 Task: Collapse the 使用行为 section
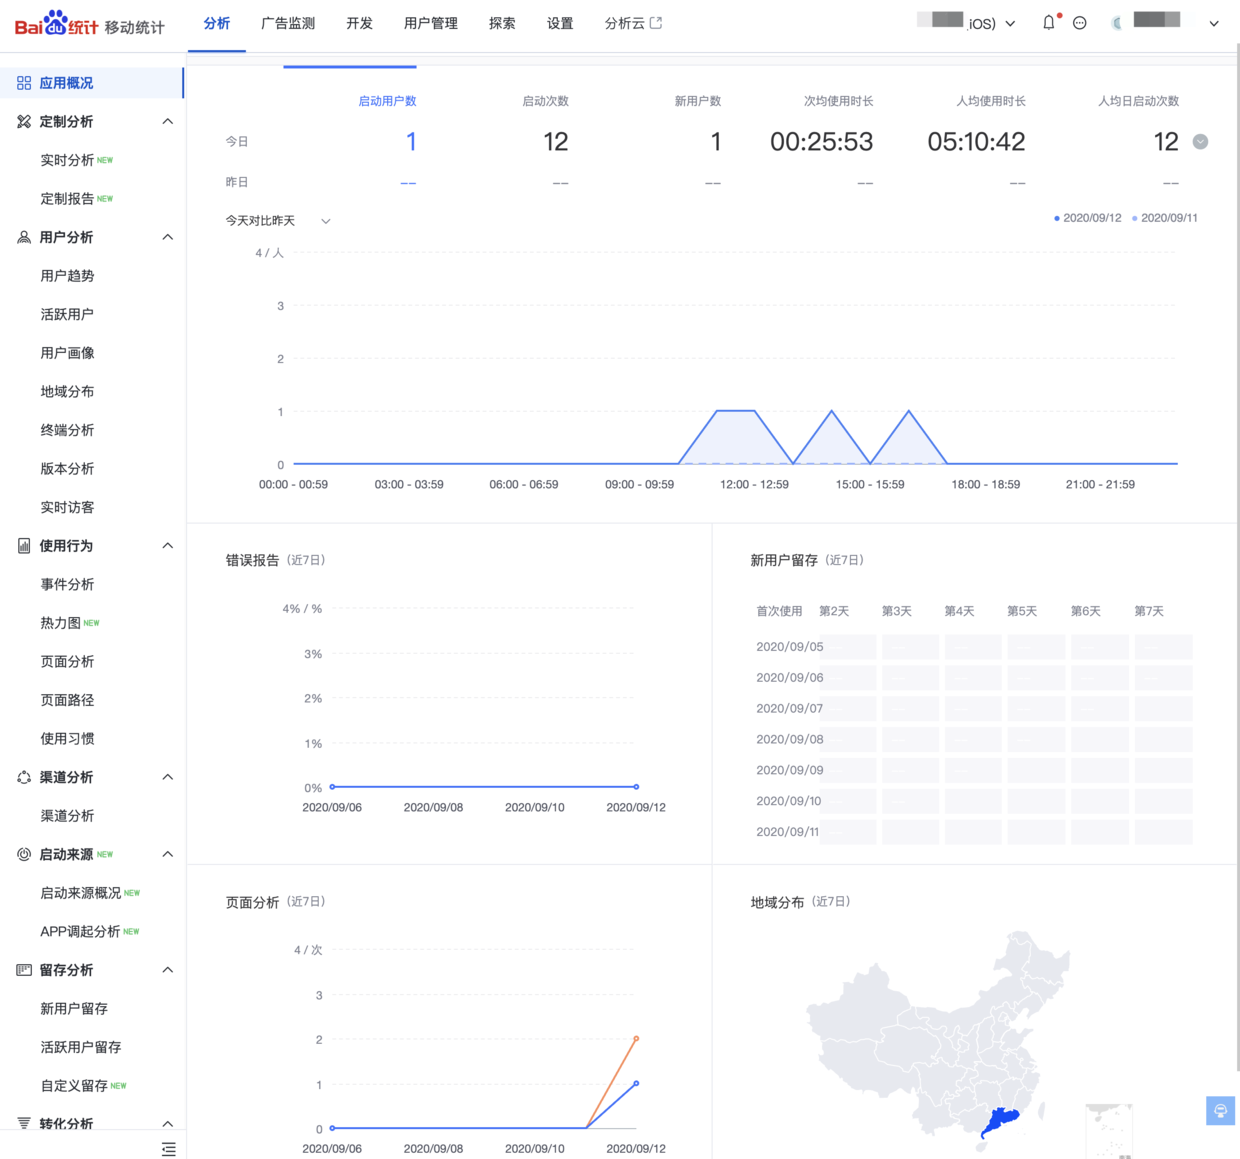(x=167, y=546)
